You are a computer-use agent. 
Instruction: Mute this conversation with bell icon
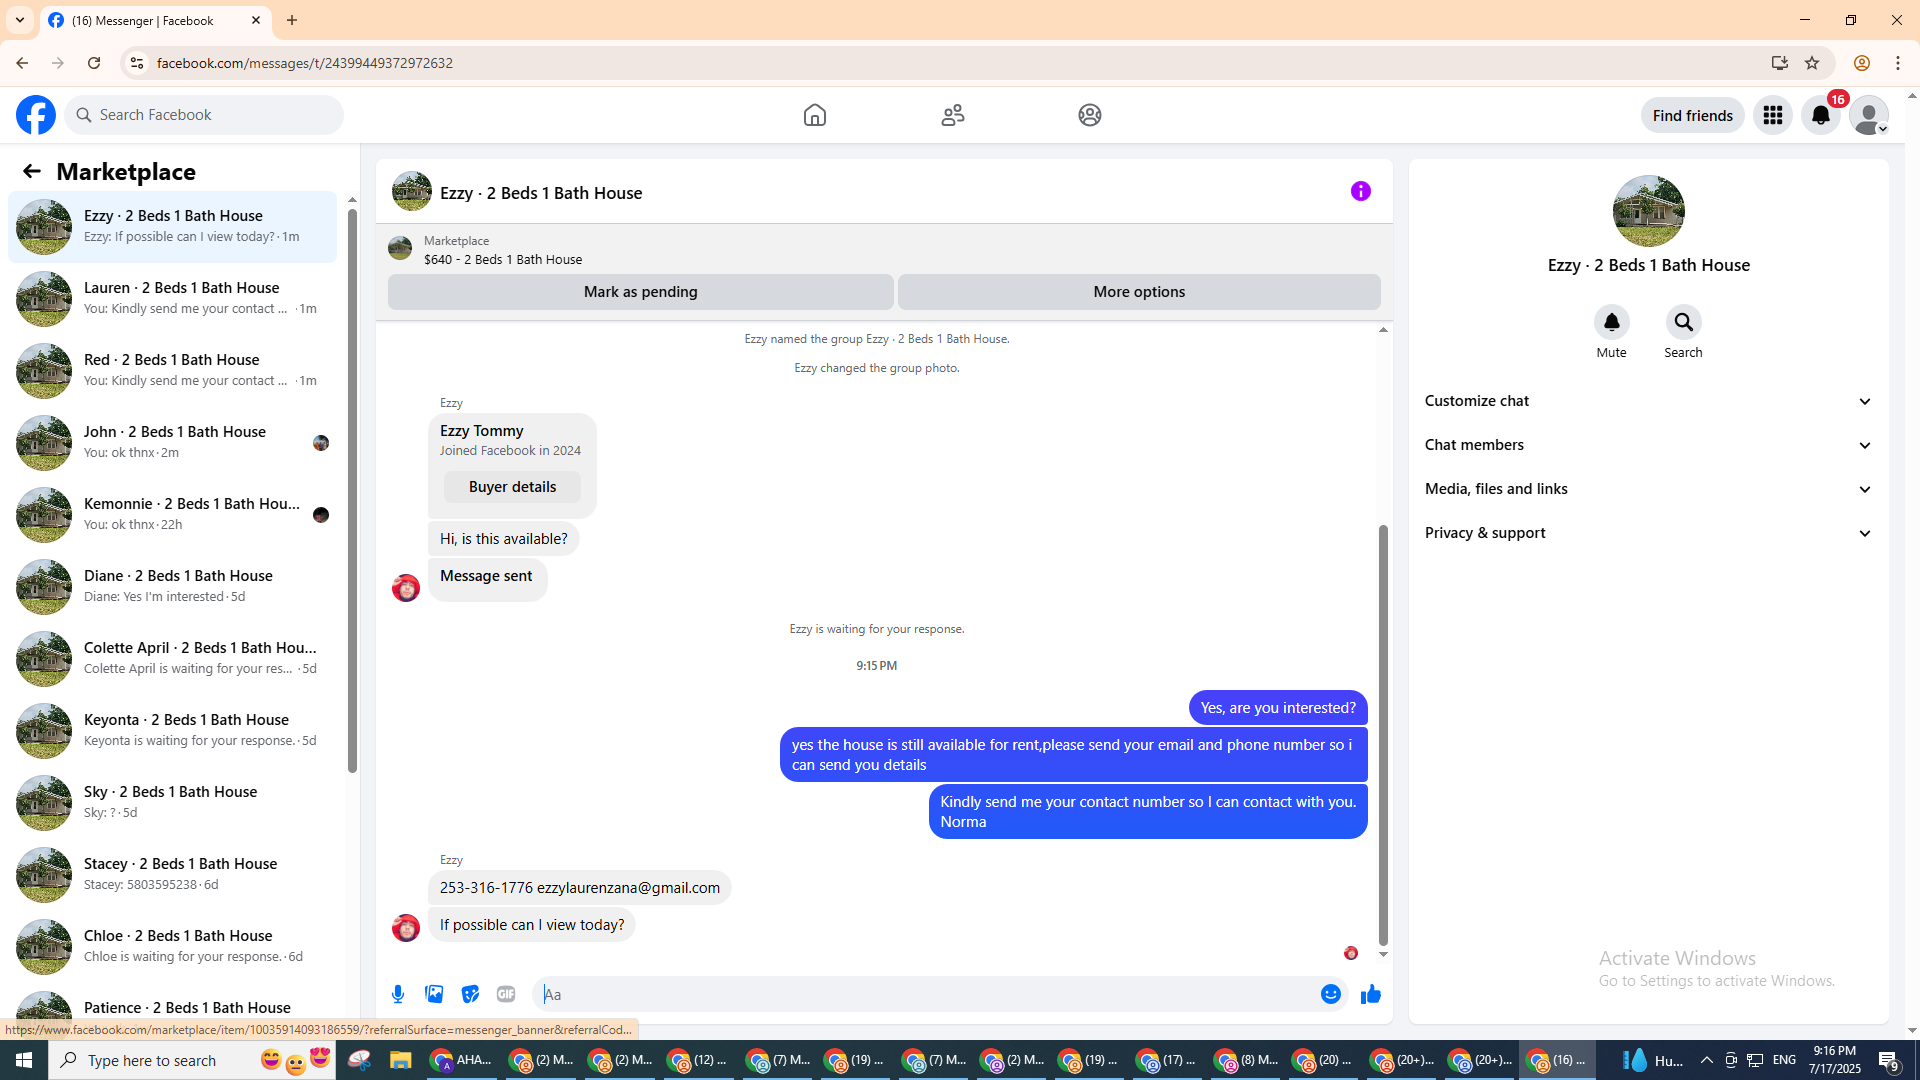click(1612, 322)
